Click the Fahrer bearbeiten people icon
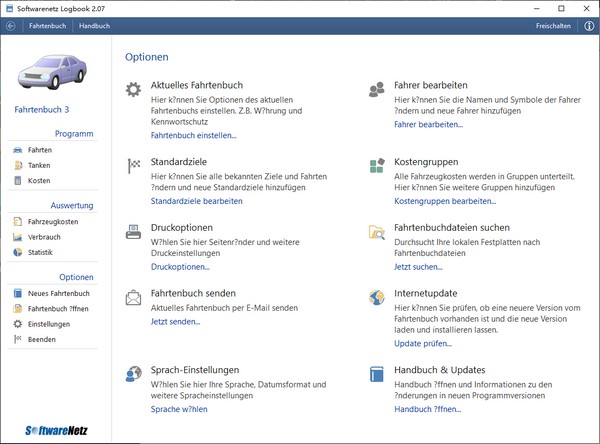 (376, 90)
